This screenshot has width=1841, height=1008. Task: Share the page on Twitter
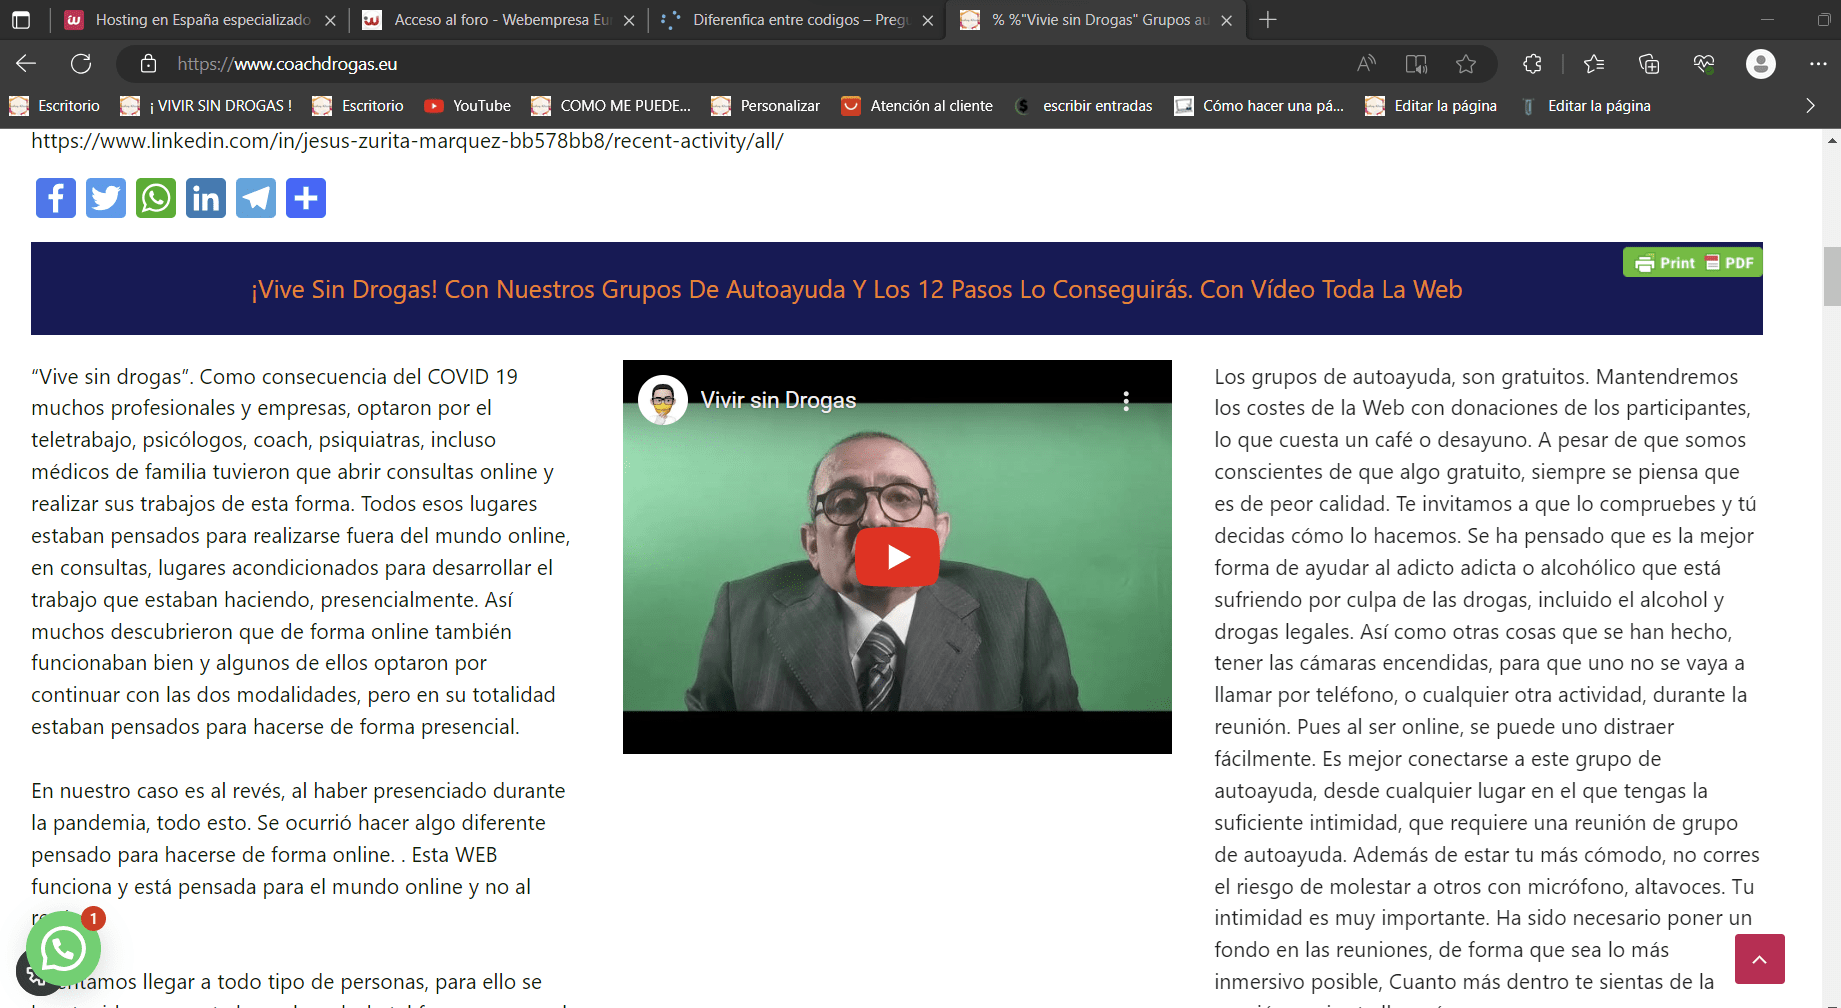point(106,198)
